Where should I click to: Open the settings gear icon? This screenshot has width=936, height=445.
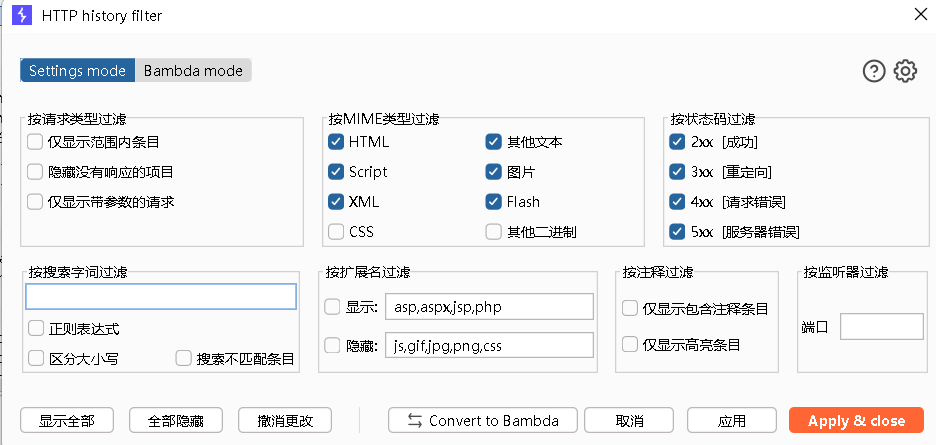pos(905,71)
